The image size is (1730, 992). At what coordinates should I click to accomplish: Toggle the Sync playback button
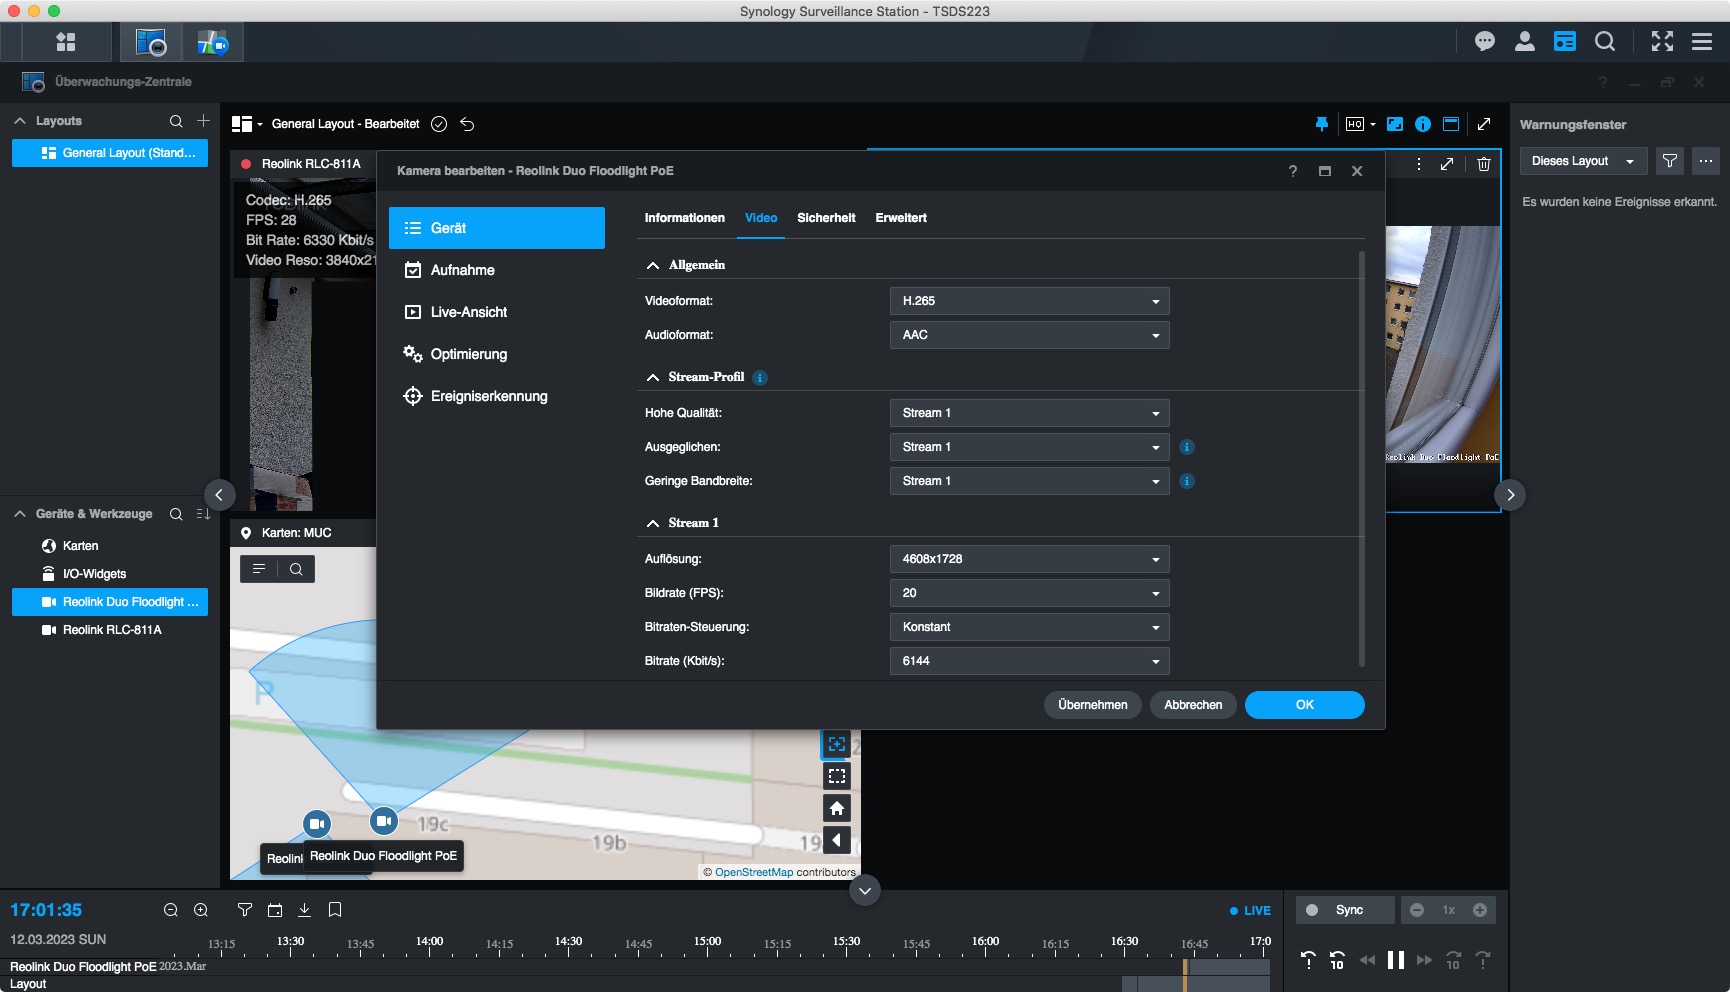coord(1344,910)
